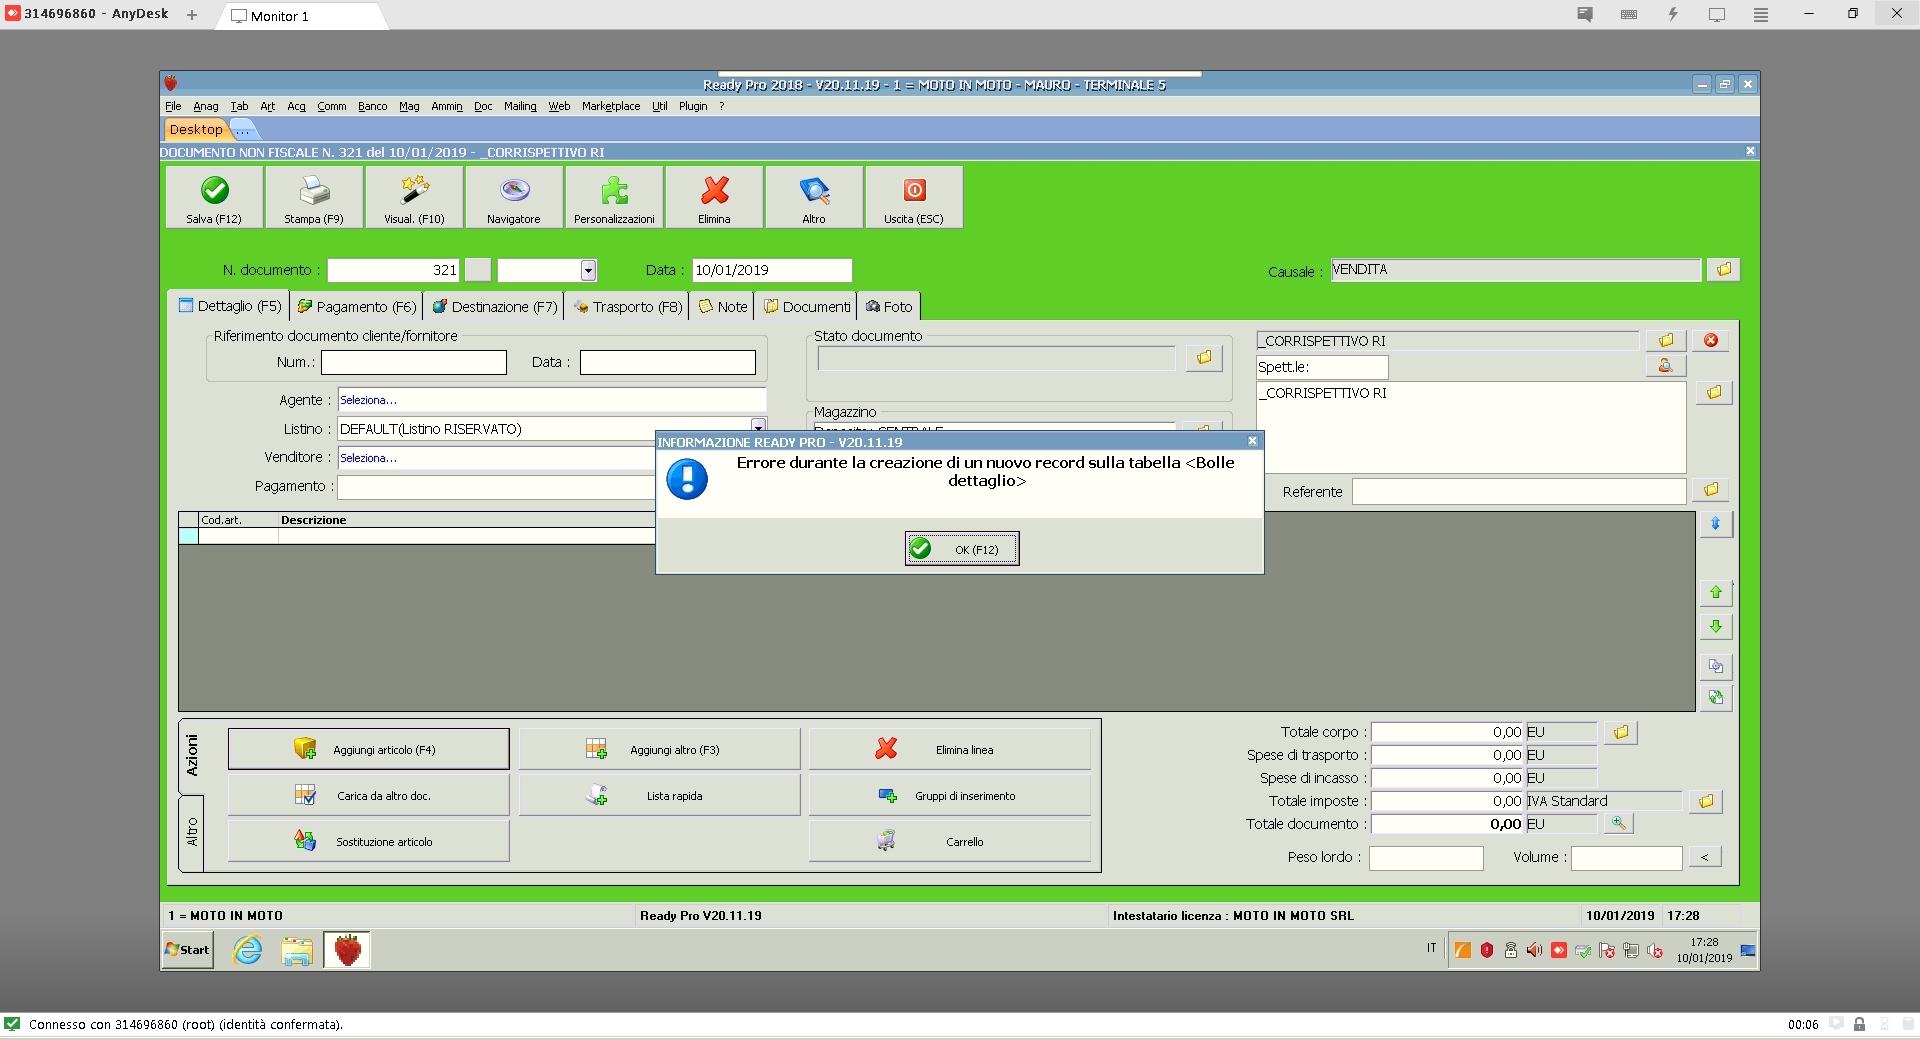The image size is (1920, 1040).
Task: Open folder button next to Referente field
Action: (1711, 490)
